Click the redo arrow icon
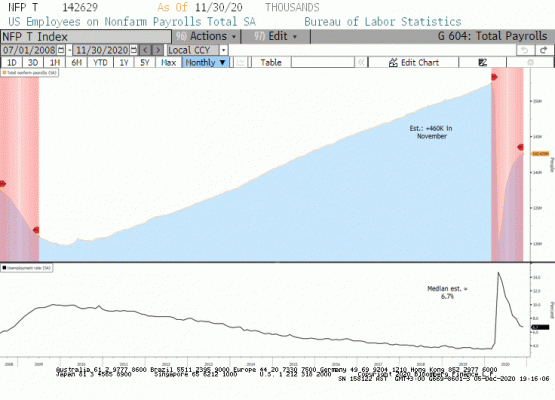Viewport: 555px width, 400px height. (x=544, y=50)
